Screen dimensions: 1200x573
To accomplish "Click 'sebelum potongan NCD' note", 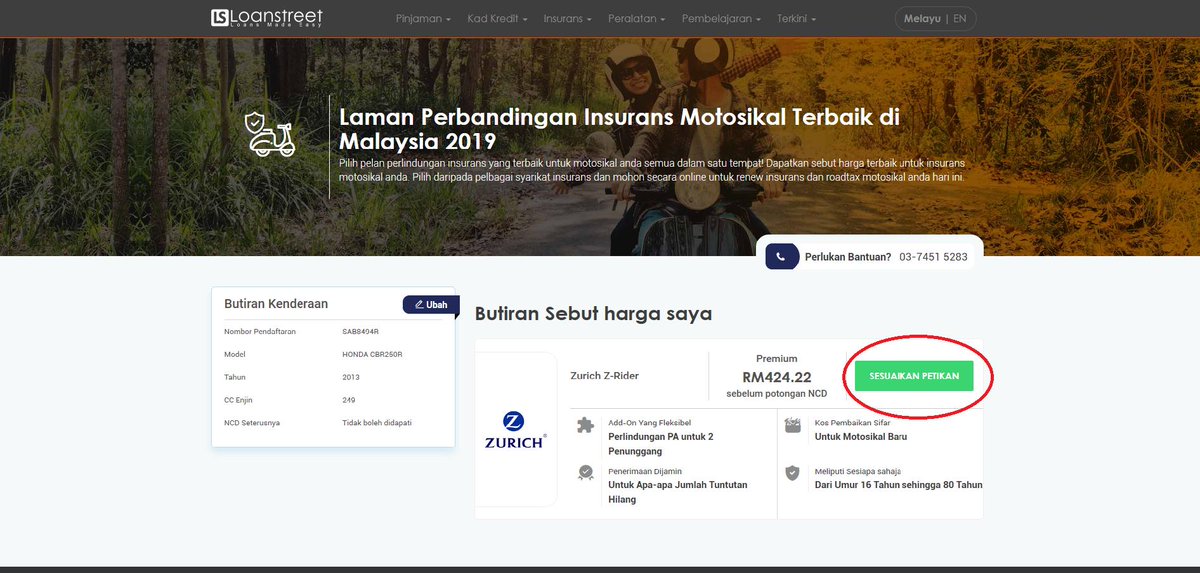I will tap(777, 394).
